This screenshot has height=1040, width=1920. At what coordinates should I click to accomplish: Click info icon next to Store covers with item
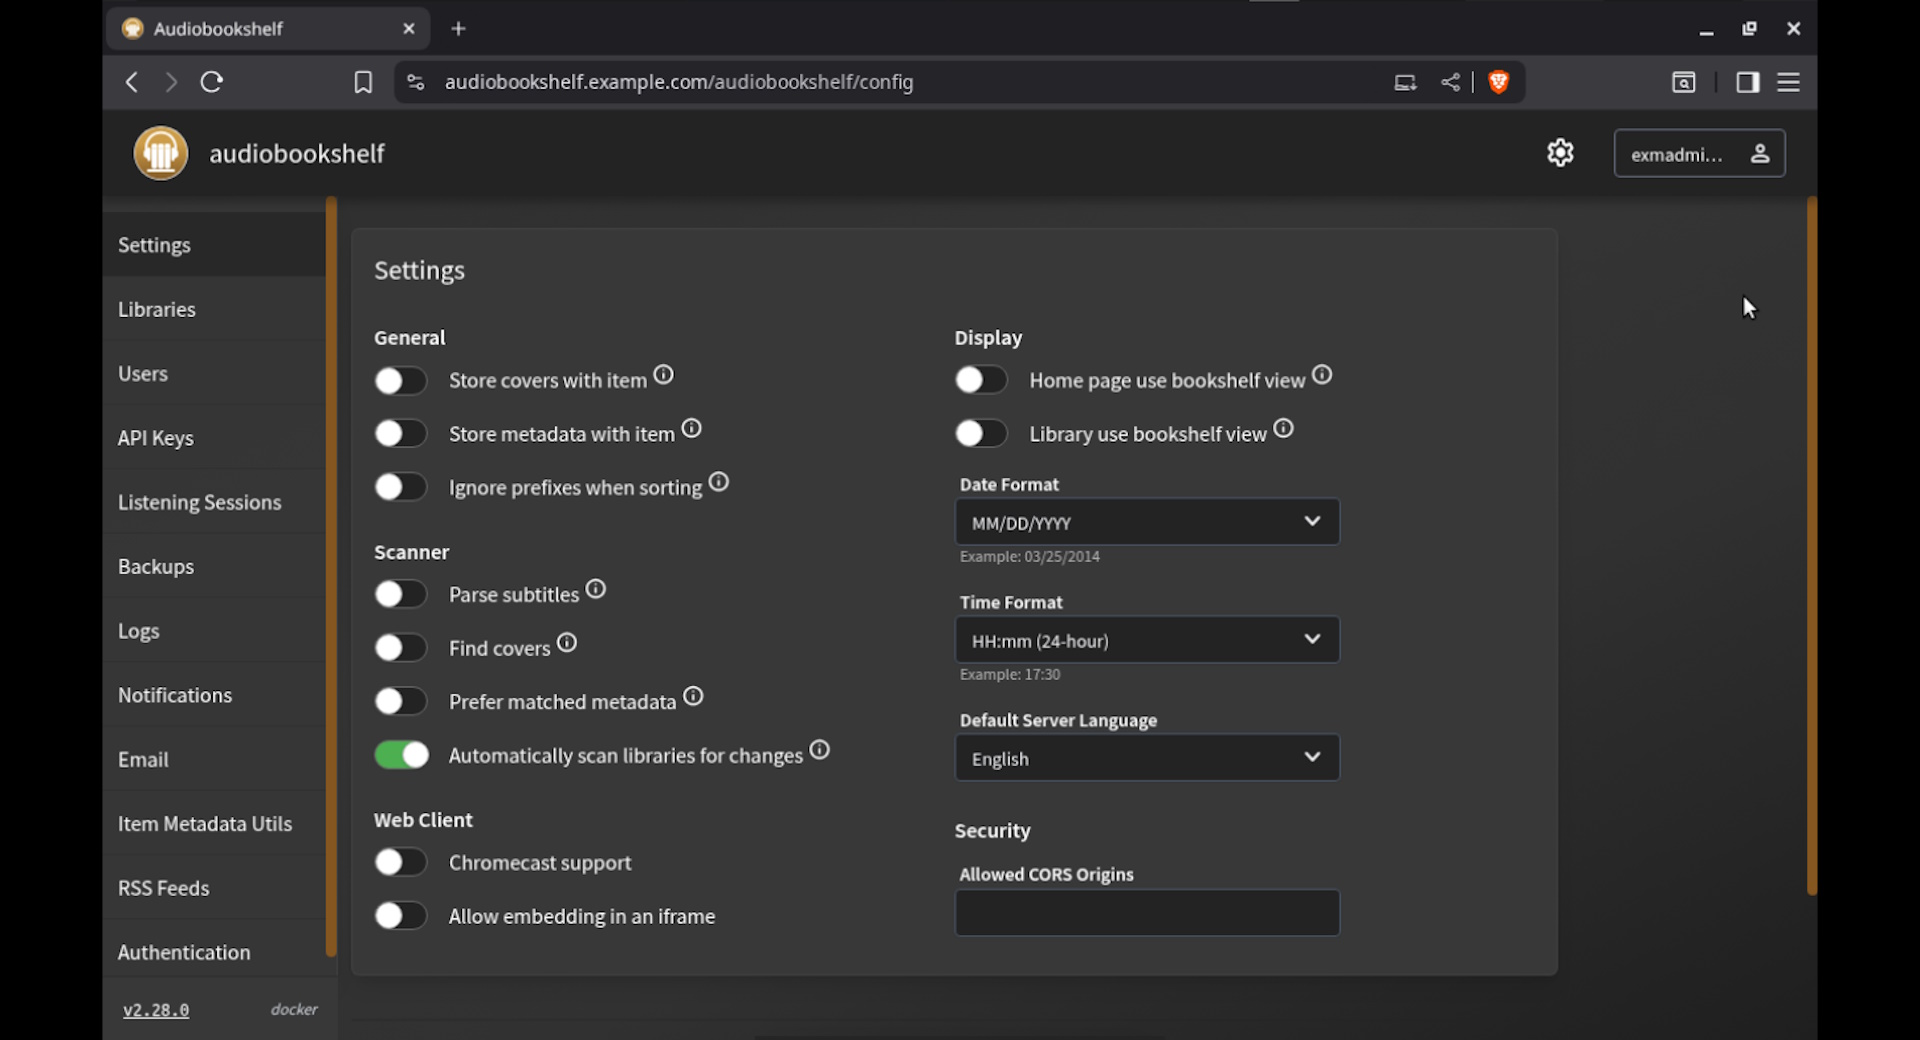pos(664,375)
